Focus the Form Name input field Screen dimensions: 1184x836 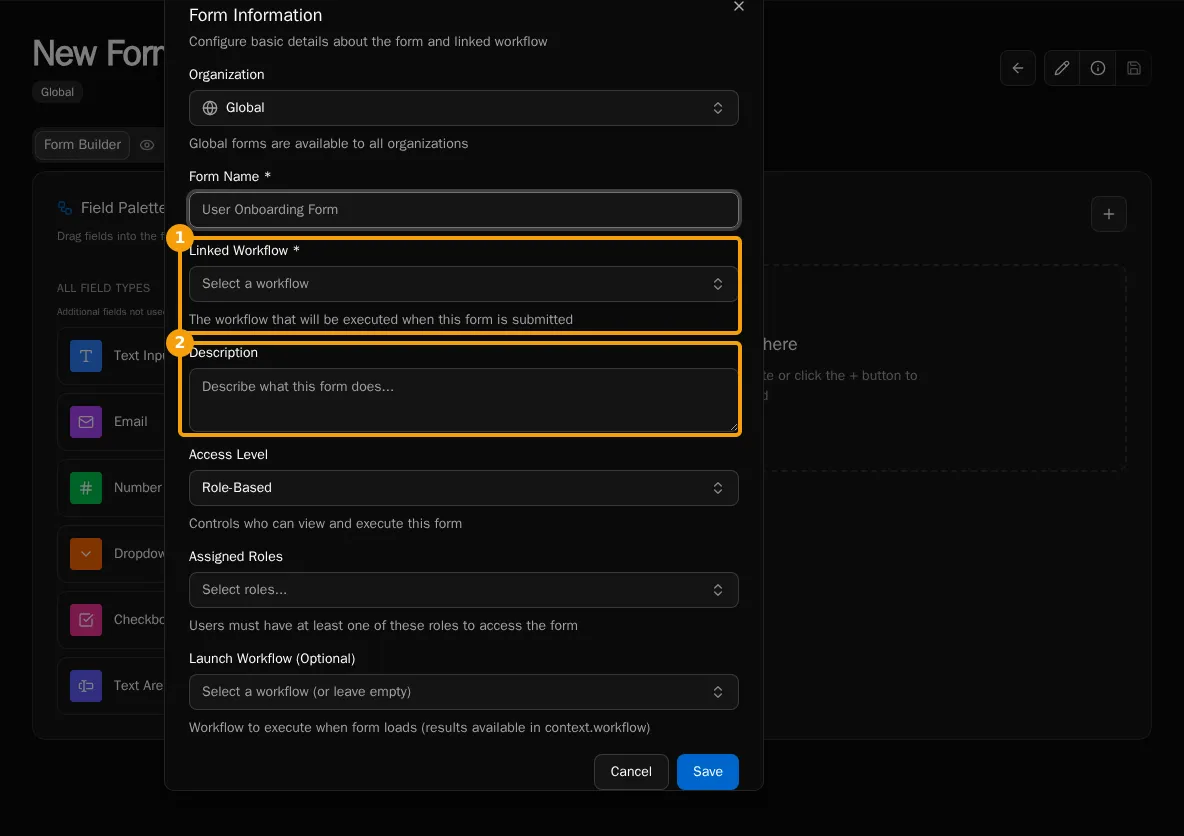(x=463, y=210)
